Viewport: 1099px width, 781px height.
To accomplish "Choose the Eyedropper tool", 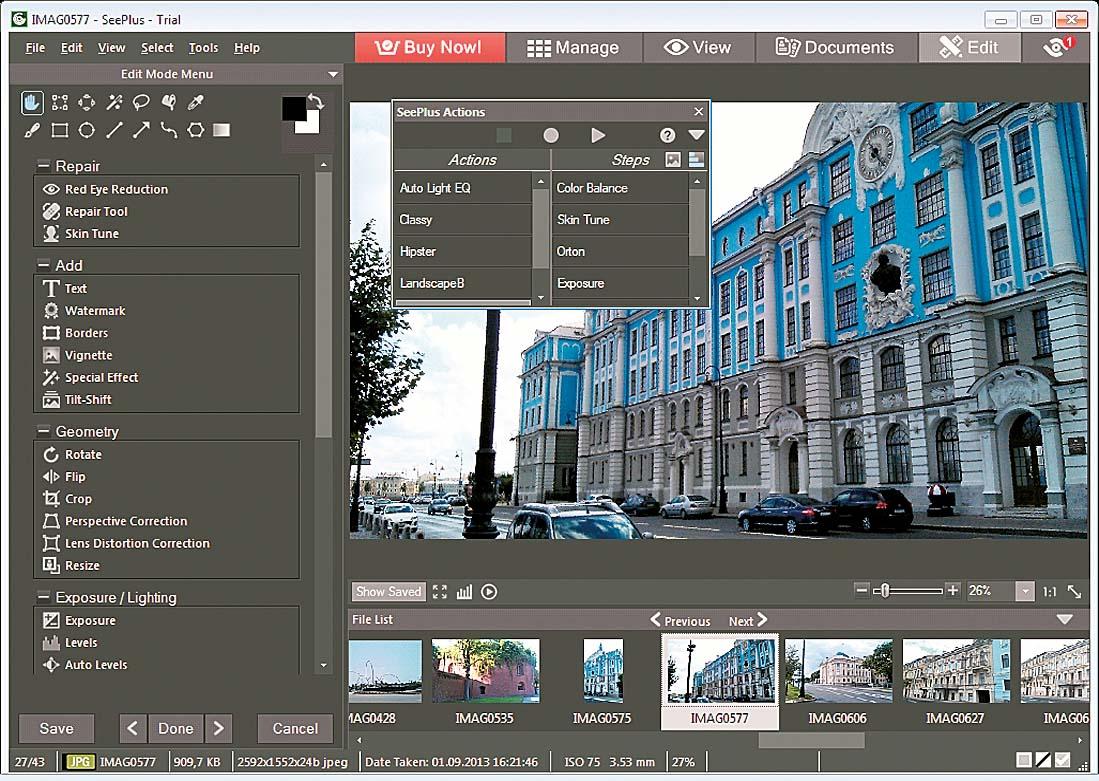I will [196, 102].
